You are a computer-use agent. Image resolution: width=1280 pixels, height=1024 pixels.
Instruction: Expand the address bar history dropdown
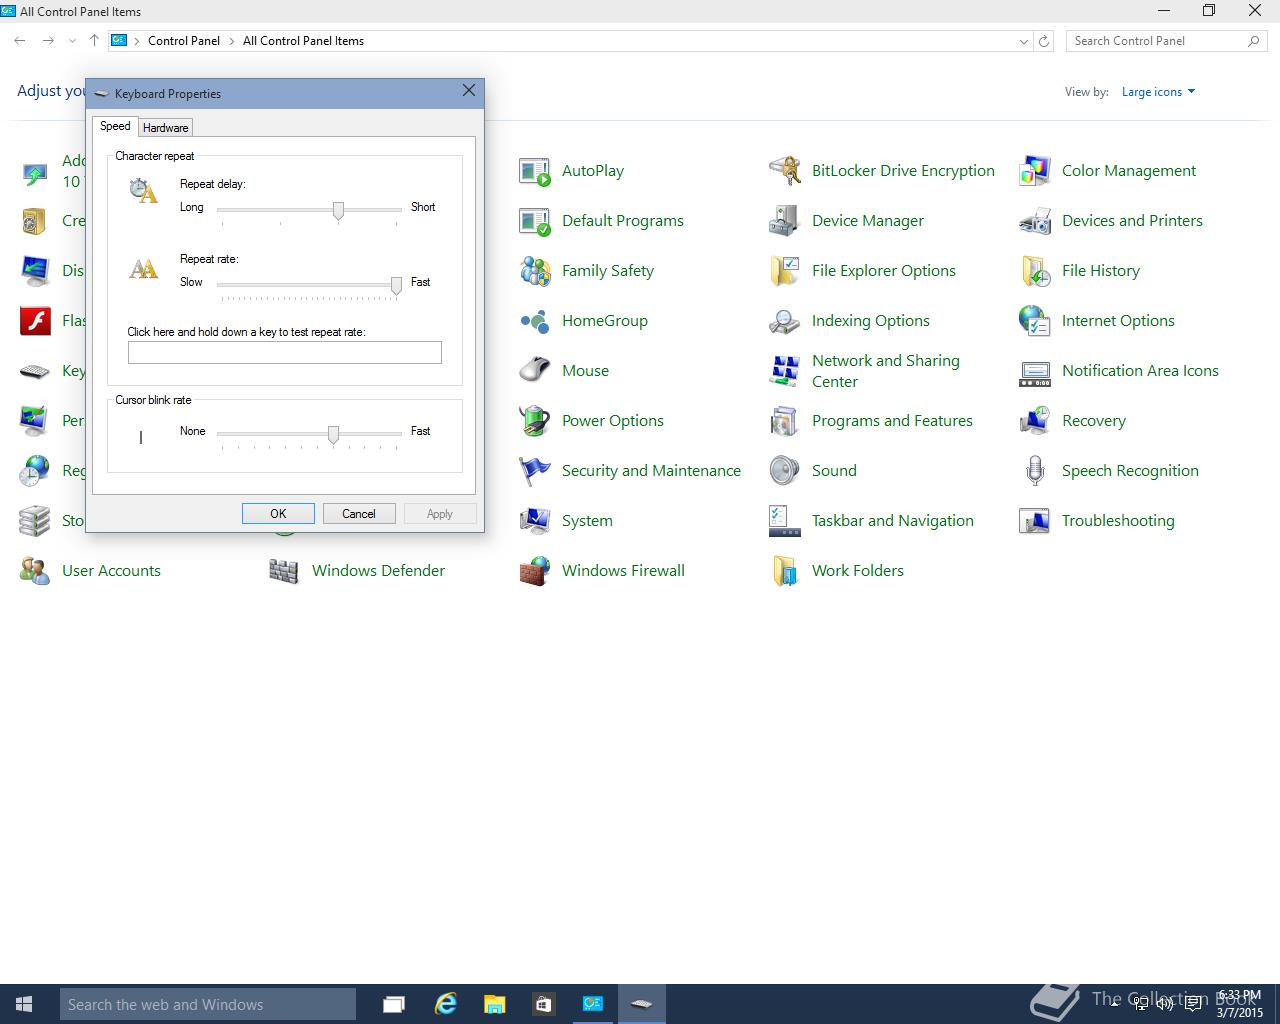(1023, 41)
